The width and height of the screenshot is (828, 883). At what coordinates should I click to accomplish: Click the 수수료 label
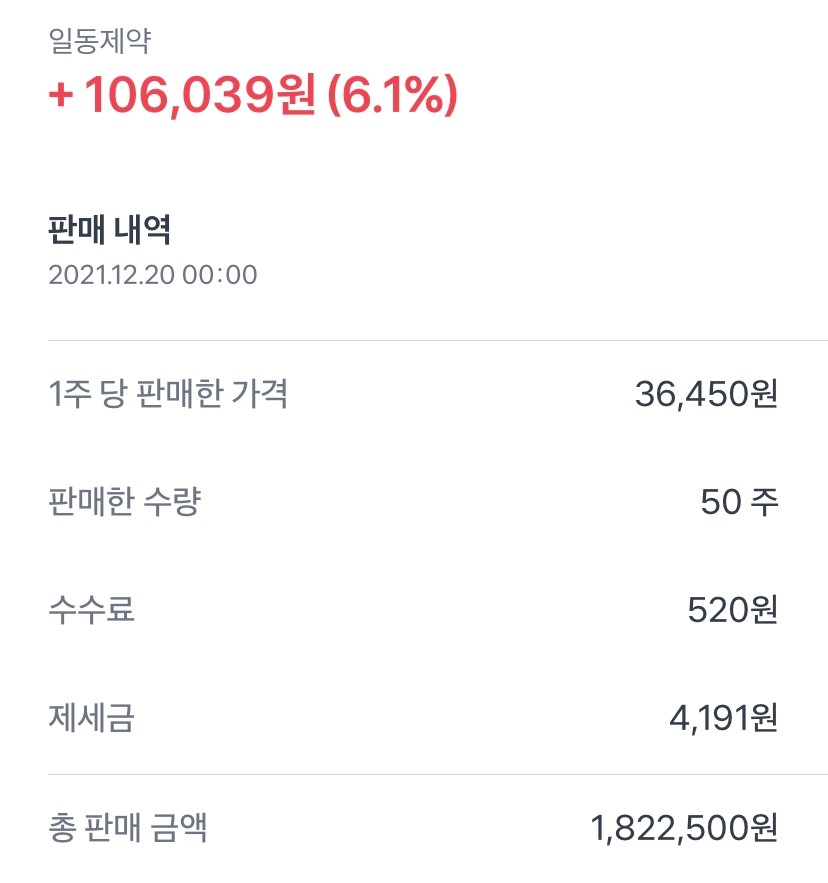coord(91,609)
